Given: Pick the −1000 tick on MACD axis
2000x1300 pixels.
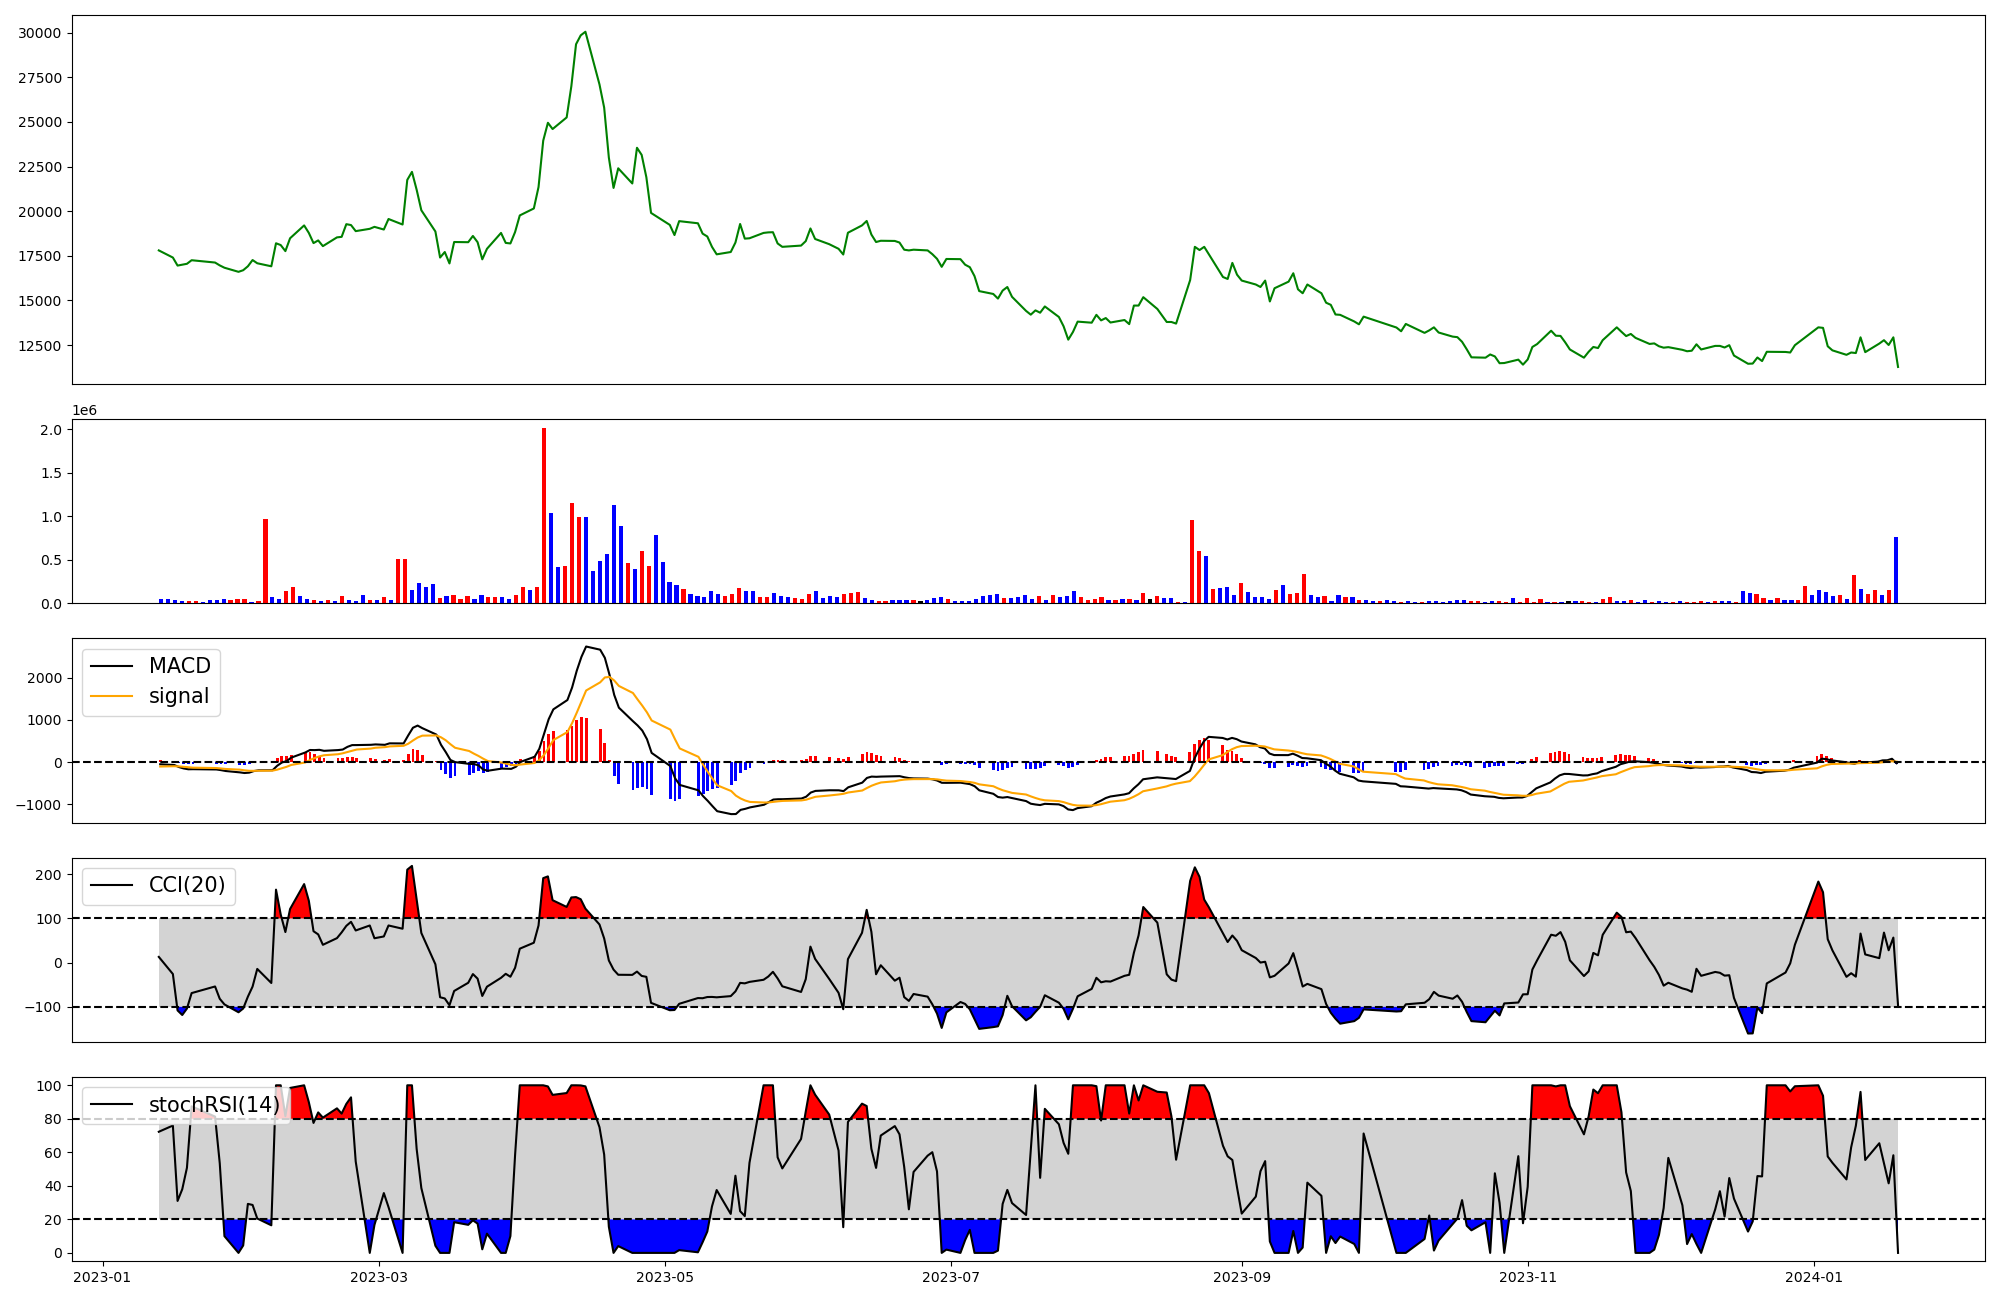Looking at the screenshot, I should click(x=39, y=805).
